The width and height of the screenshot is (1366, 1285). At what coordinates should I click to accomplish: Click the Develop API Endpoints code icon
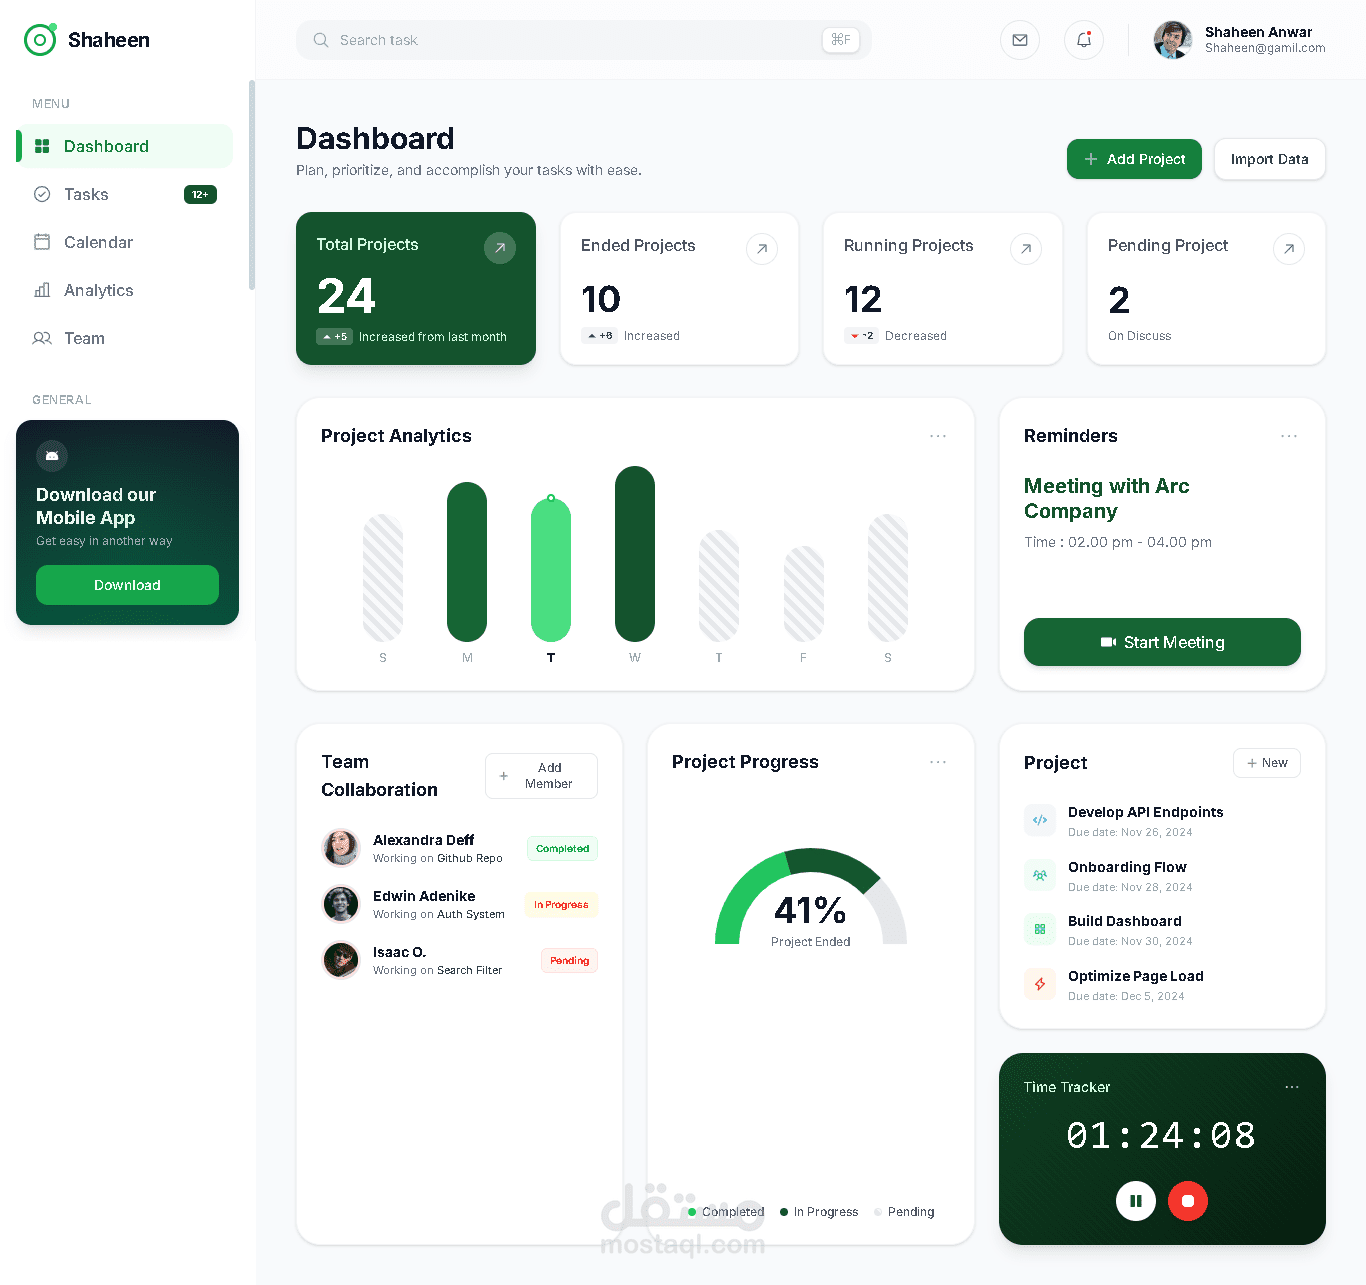(1040, 820)
